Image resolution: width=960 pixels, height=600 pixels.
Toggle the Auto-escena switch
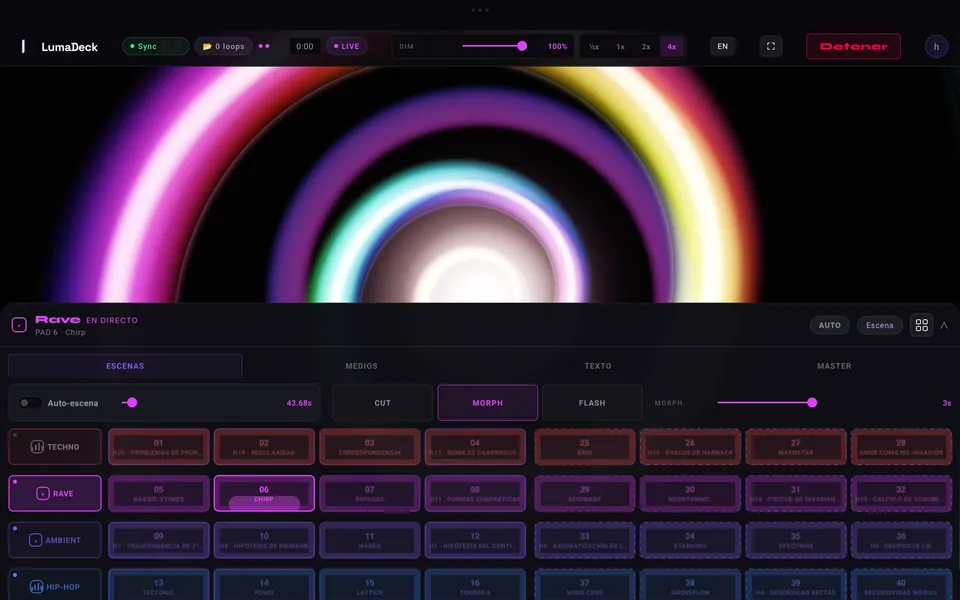click(29, 403)
